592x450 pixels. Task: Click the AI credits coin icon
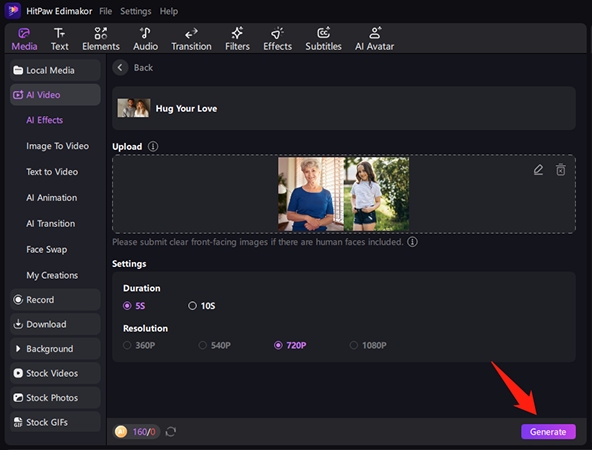click(x=121, y=432)
